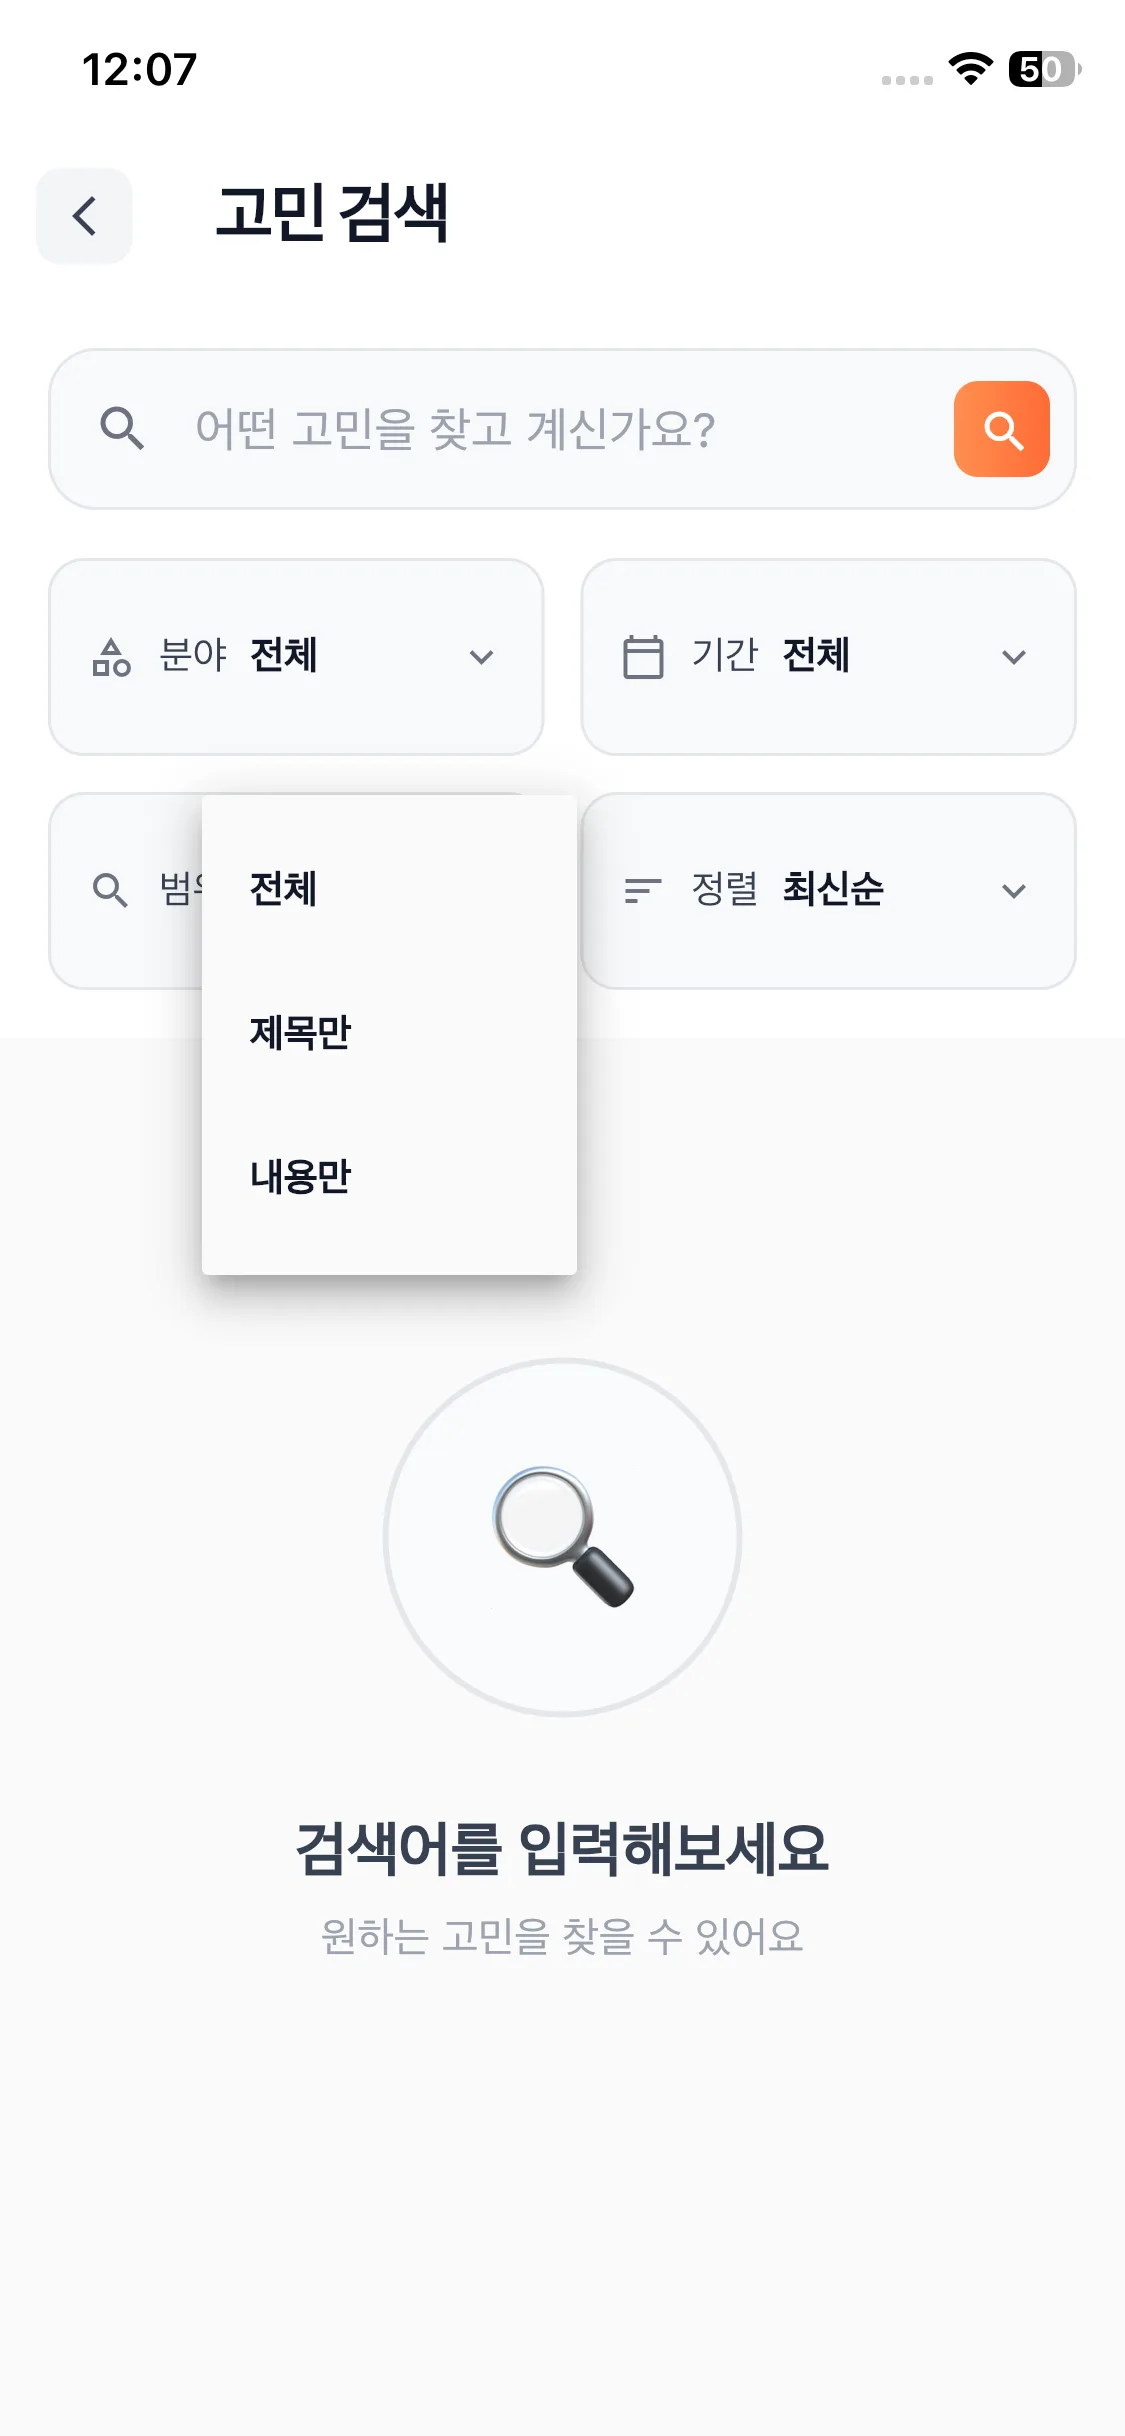Tap the category shapes icon
The image size is (1125, 2436).
pos(111,657)
